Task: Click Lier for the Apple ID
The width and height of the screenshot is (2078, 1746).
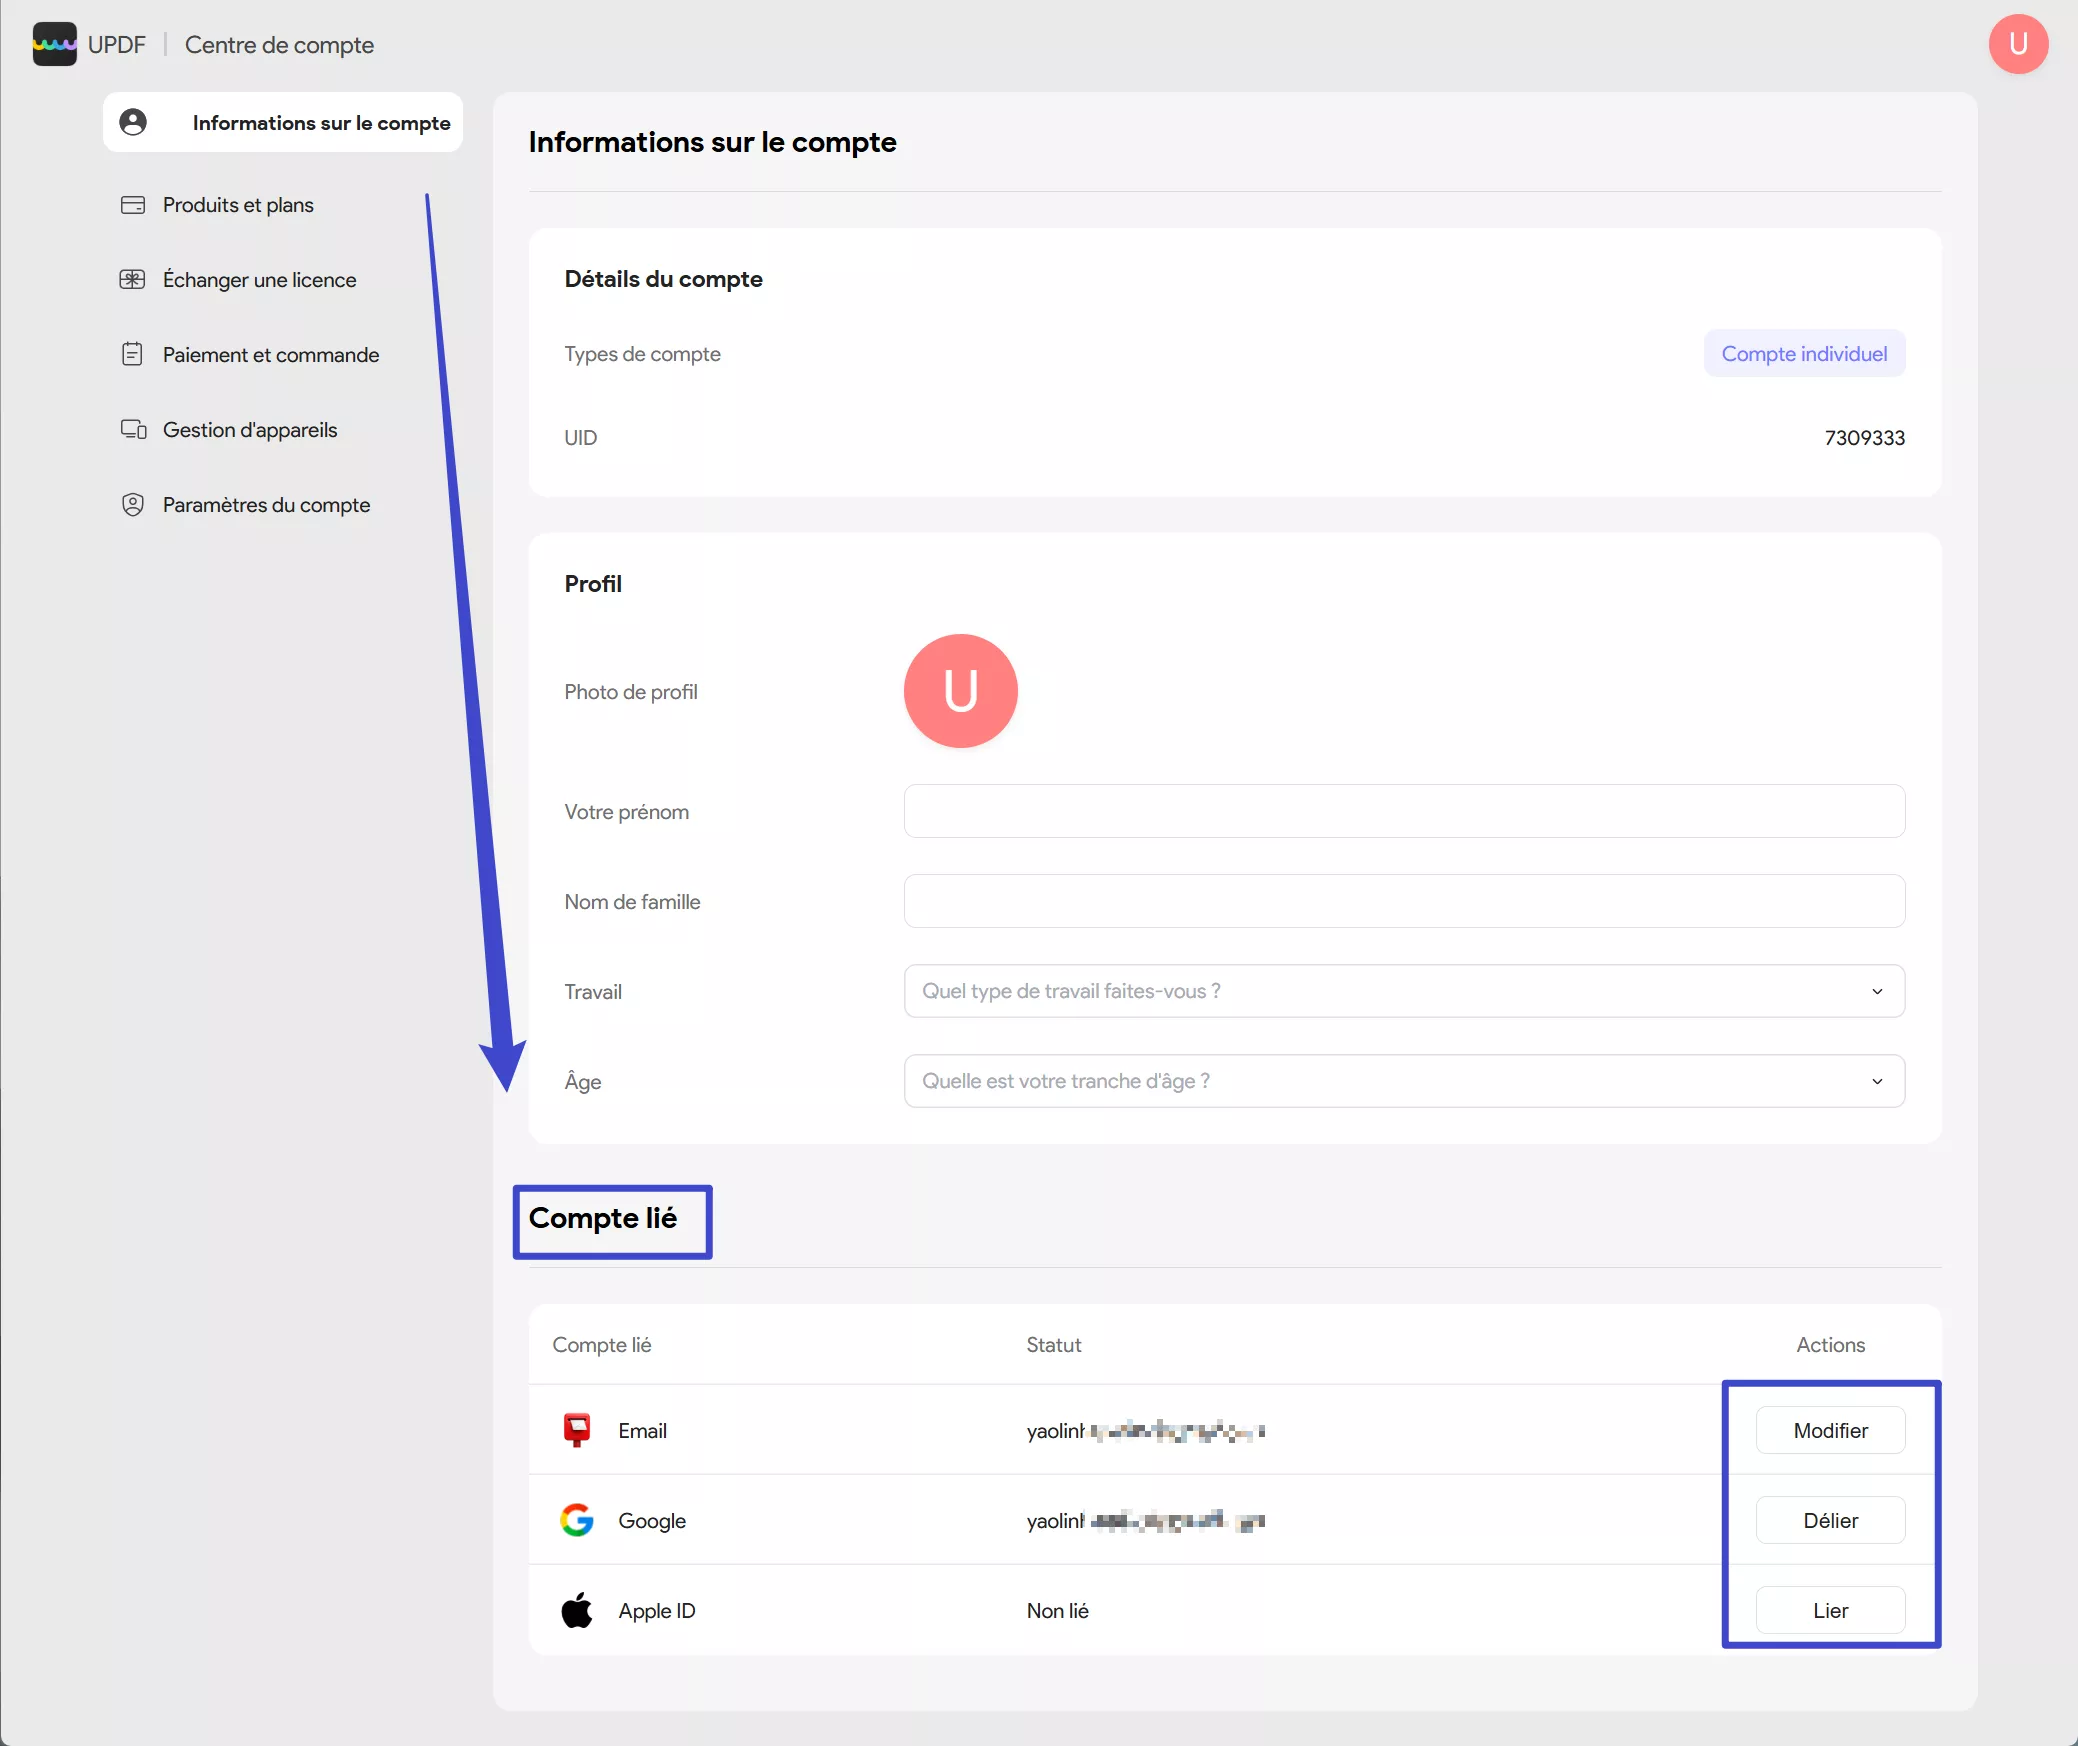Action: [x=1830, y=1610]
